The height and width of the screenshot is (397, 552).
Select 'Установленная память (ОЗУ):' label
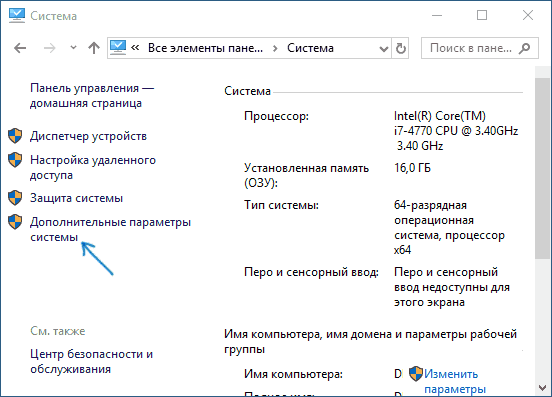(x=306, y=176)
